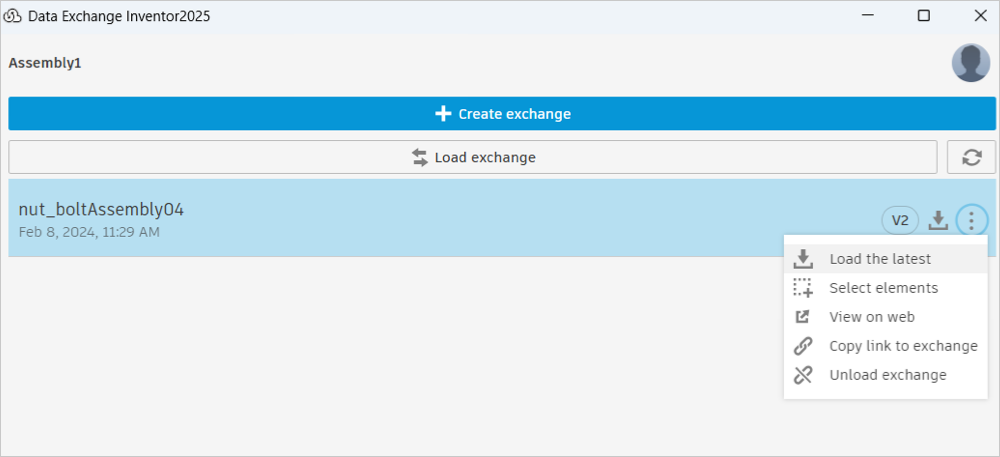The width and height of the screenshot is (1000, 457).
Task: Choose Load the latest from the menu
Action: coord(885,259)
